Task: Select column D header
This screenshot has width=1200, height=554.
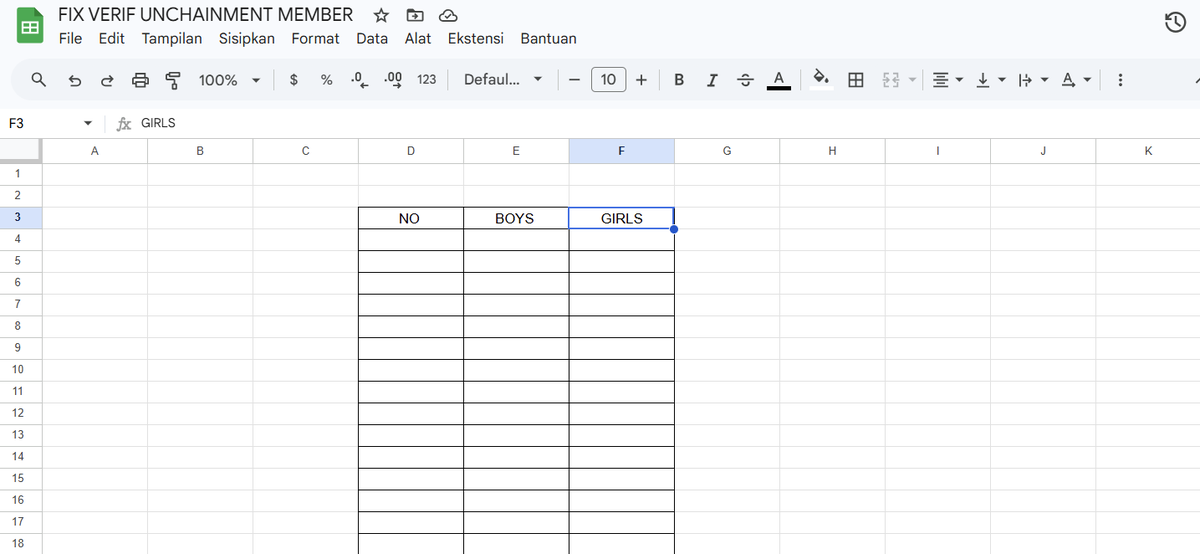Action: (410, 151)
